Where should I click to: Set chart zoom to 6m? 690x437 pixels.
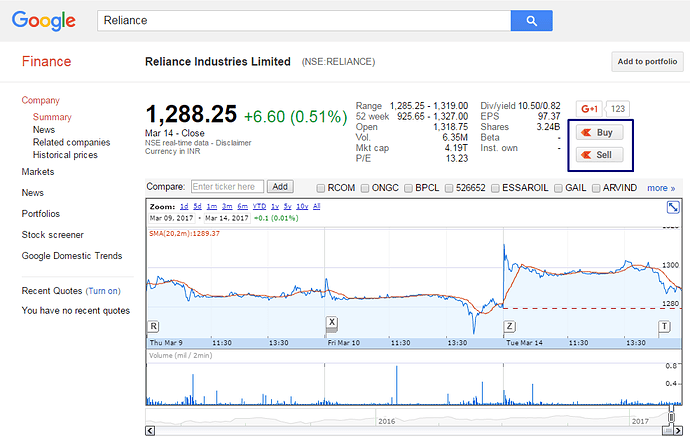click(242, 206)
